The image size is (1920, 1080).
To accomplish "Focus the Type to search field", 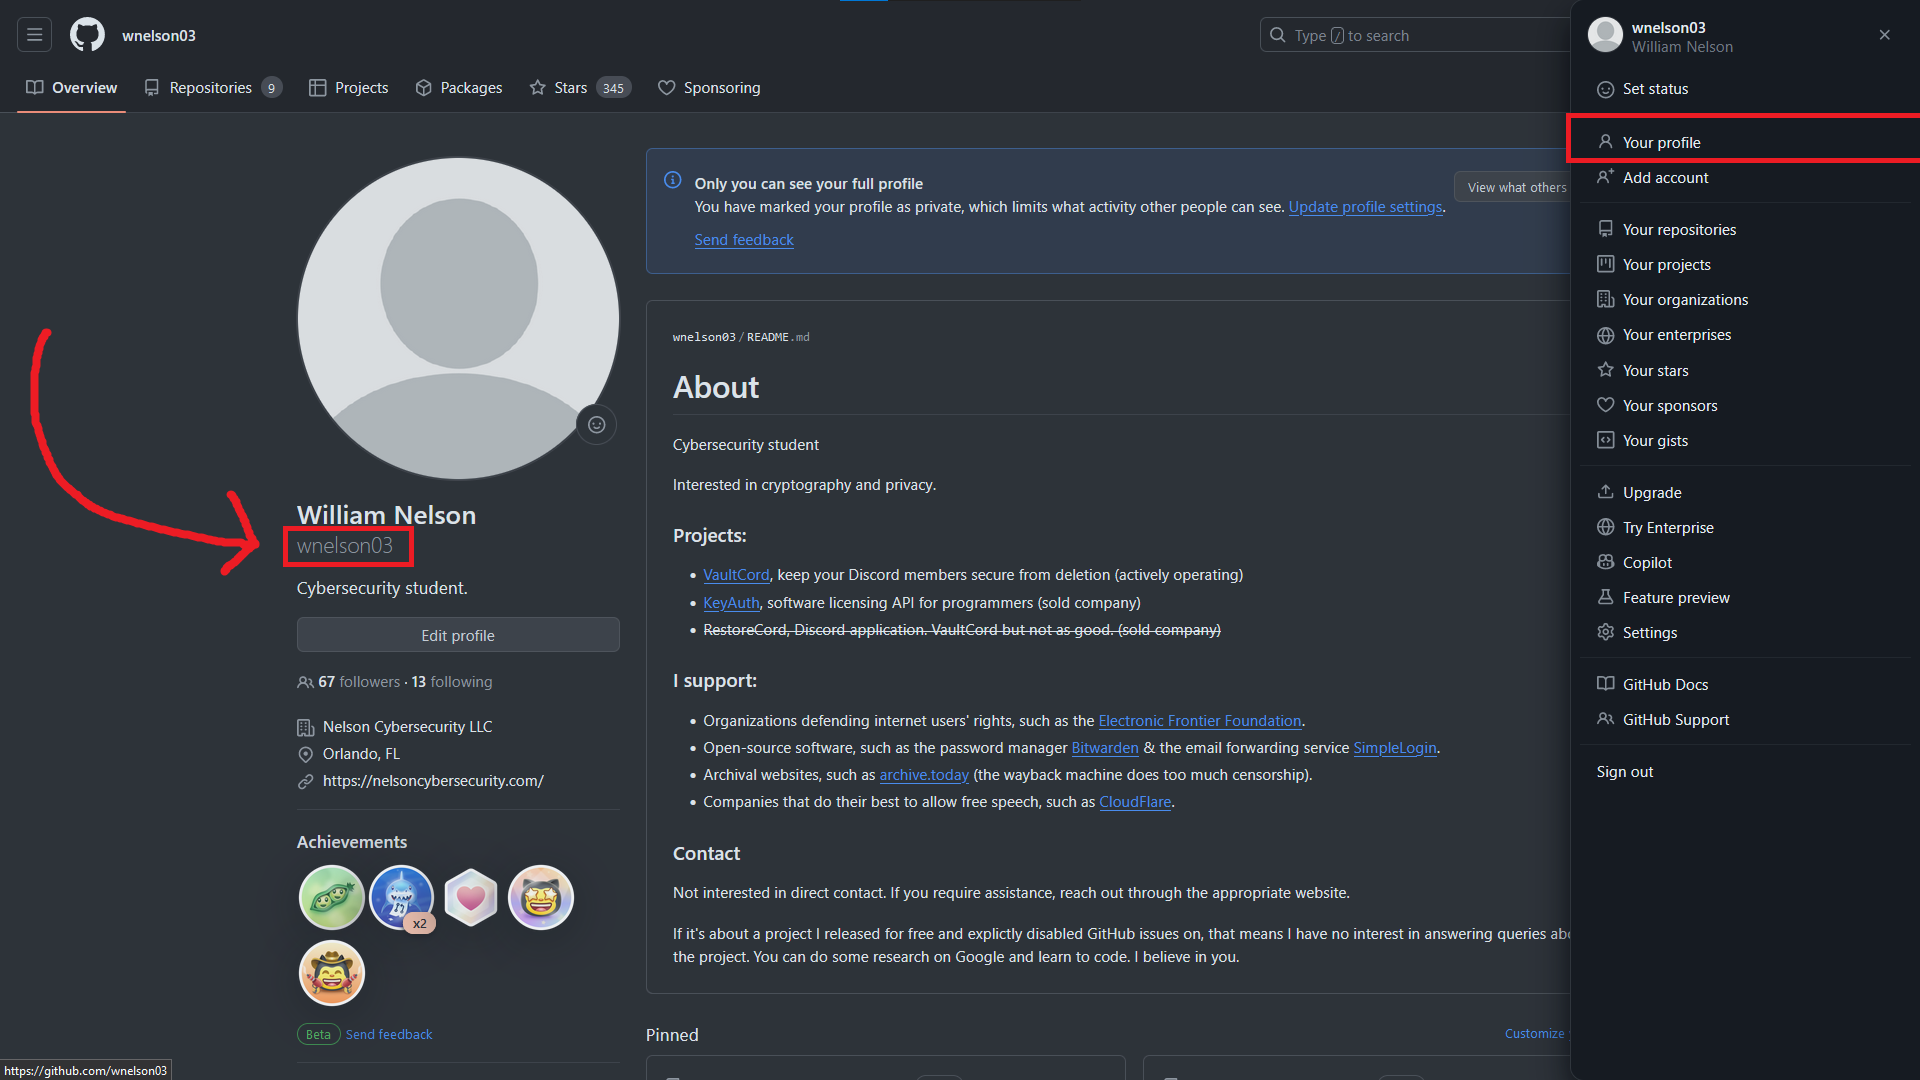I will click(x=1415, y=35).
